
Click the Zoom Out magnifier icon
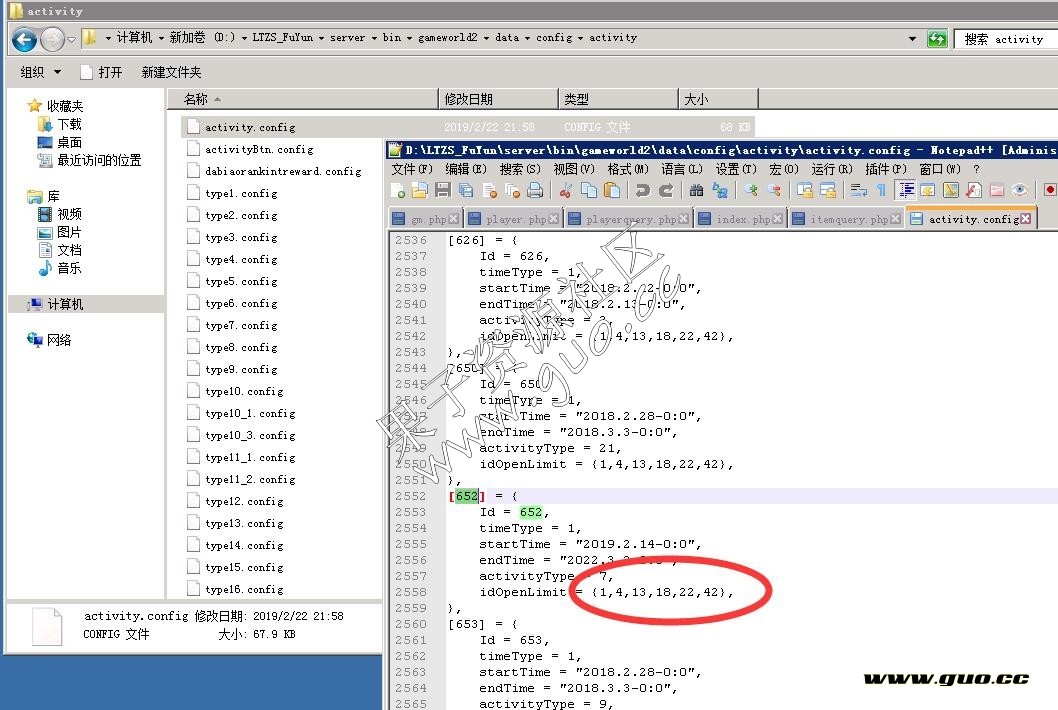774,191
